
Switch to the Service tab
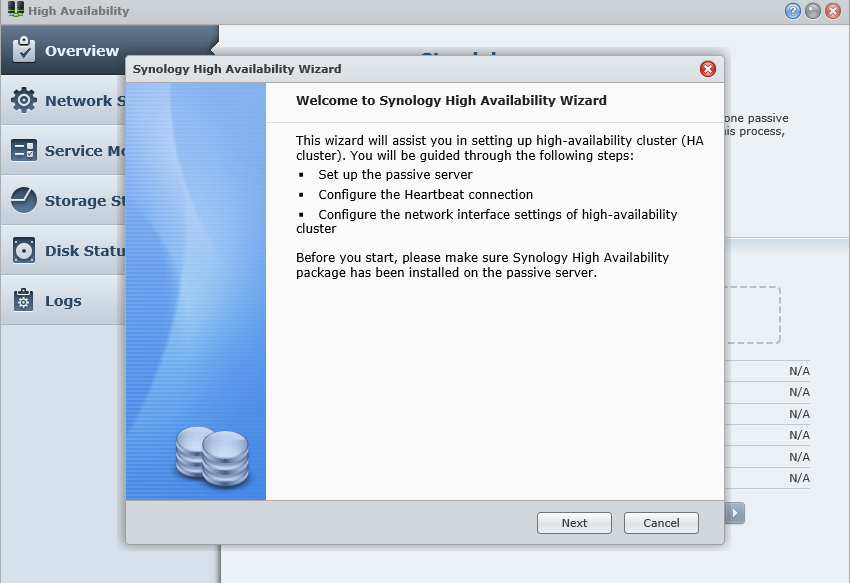[x=63, y=150]
